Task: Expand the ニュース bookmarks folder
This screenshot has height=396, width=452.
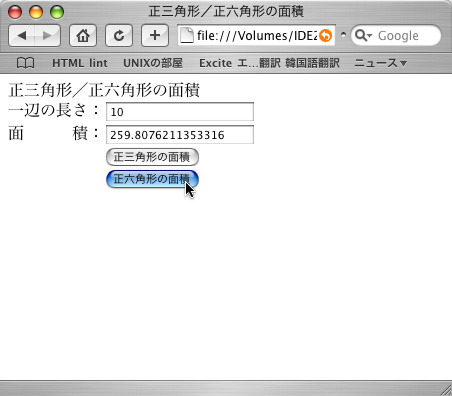Action: pos(380,63)
